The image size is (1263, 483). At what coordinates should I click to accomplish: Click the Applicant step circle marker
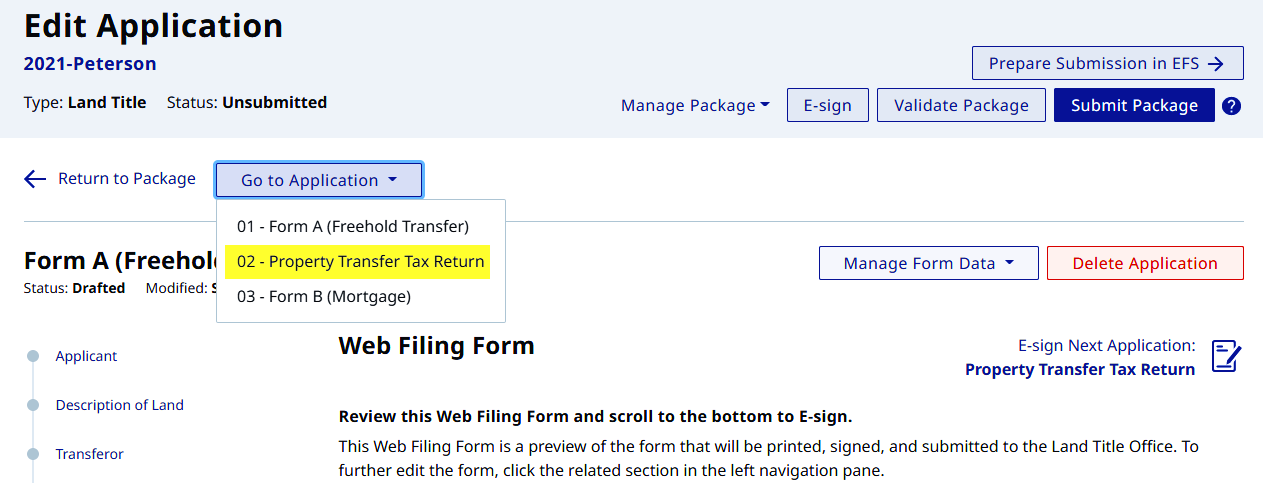click(33, 356)
